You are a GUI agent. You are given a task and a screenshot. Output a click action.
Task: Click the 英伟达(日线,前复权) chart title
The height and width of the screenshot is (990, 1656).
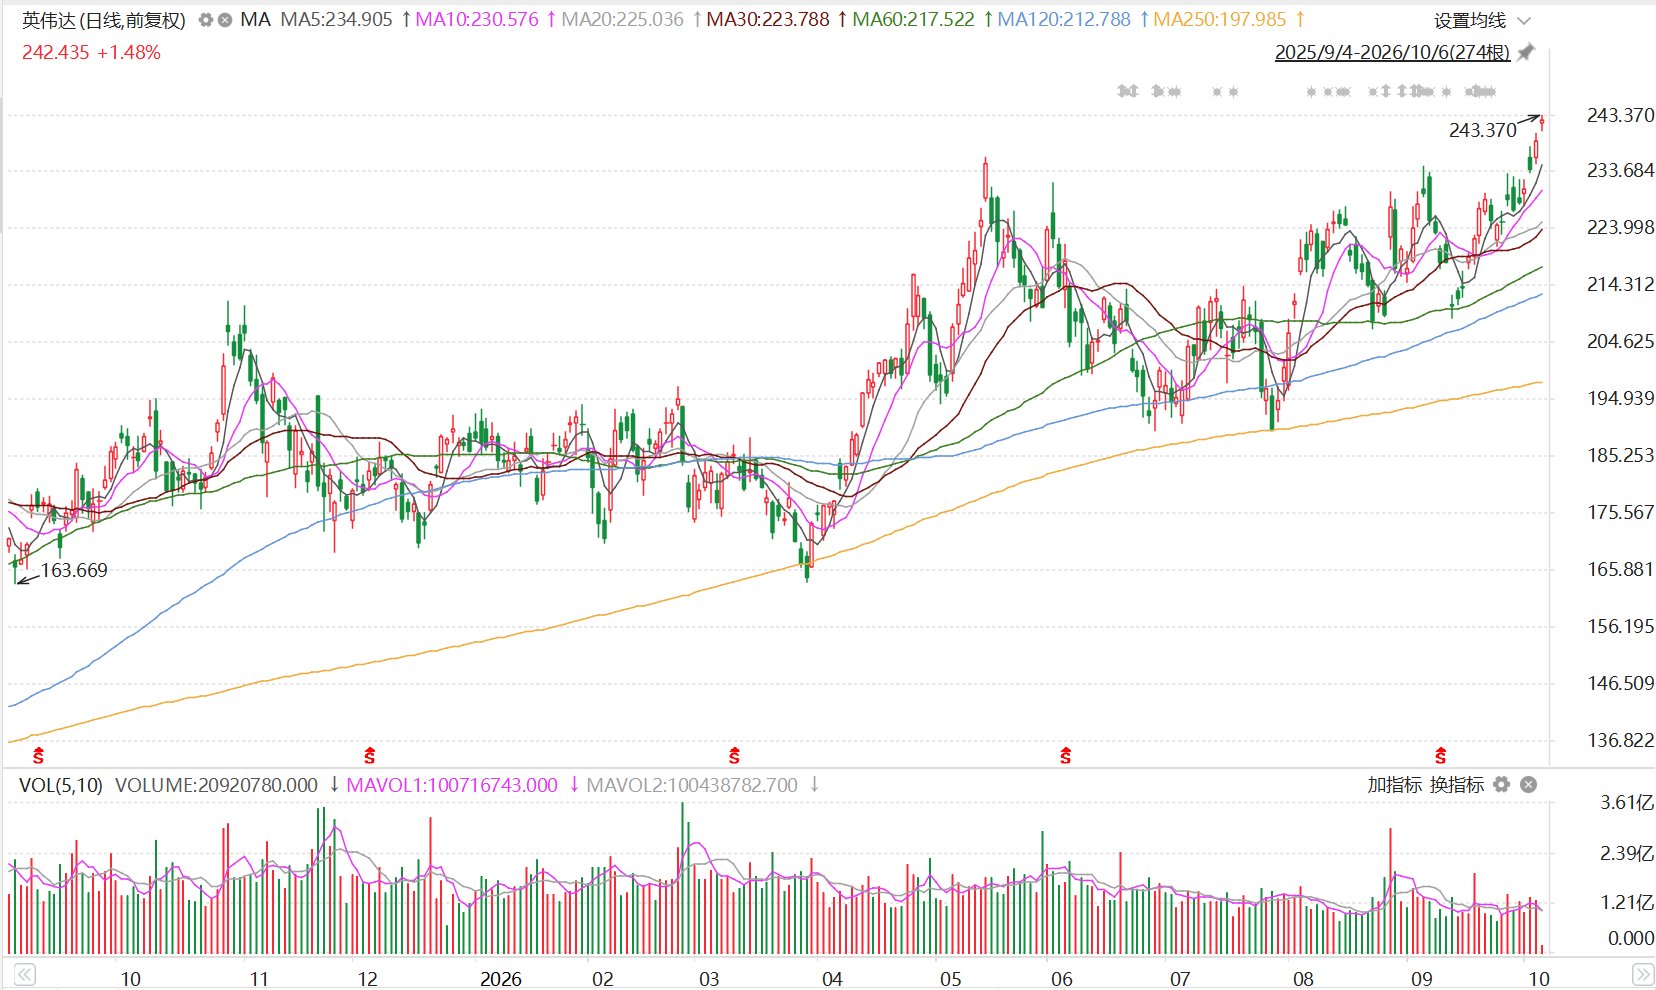[104, 20]
